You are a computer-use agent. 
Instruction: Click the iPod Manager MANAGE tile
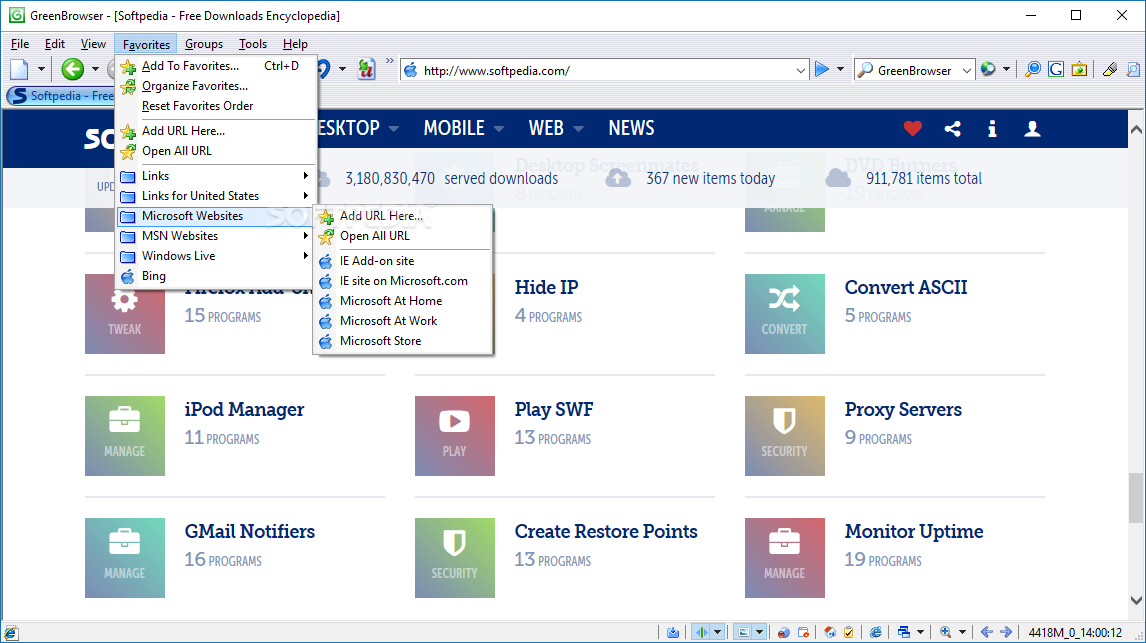[x=125, y=435]
